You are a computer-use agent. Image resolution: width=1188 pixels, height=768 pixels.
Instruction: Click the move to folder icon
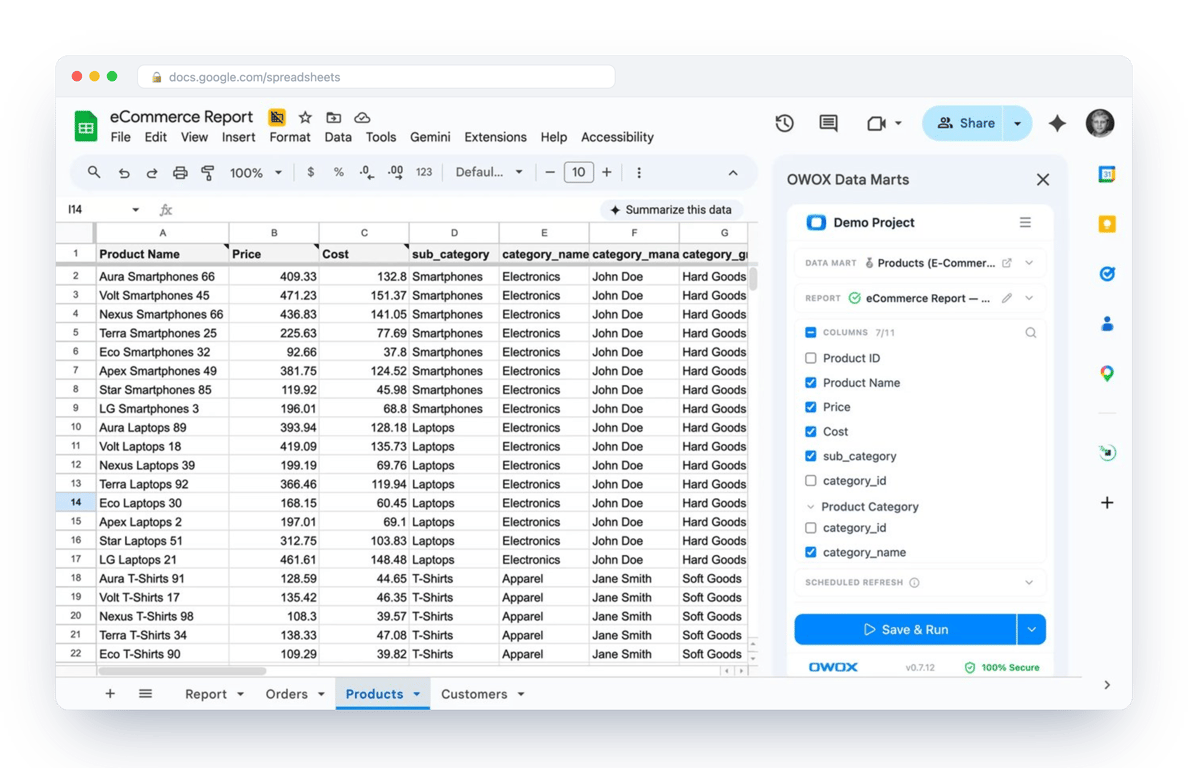(333, 117)
